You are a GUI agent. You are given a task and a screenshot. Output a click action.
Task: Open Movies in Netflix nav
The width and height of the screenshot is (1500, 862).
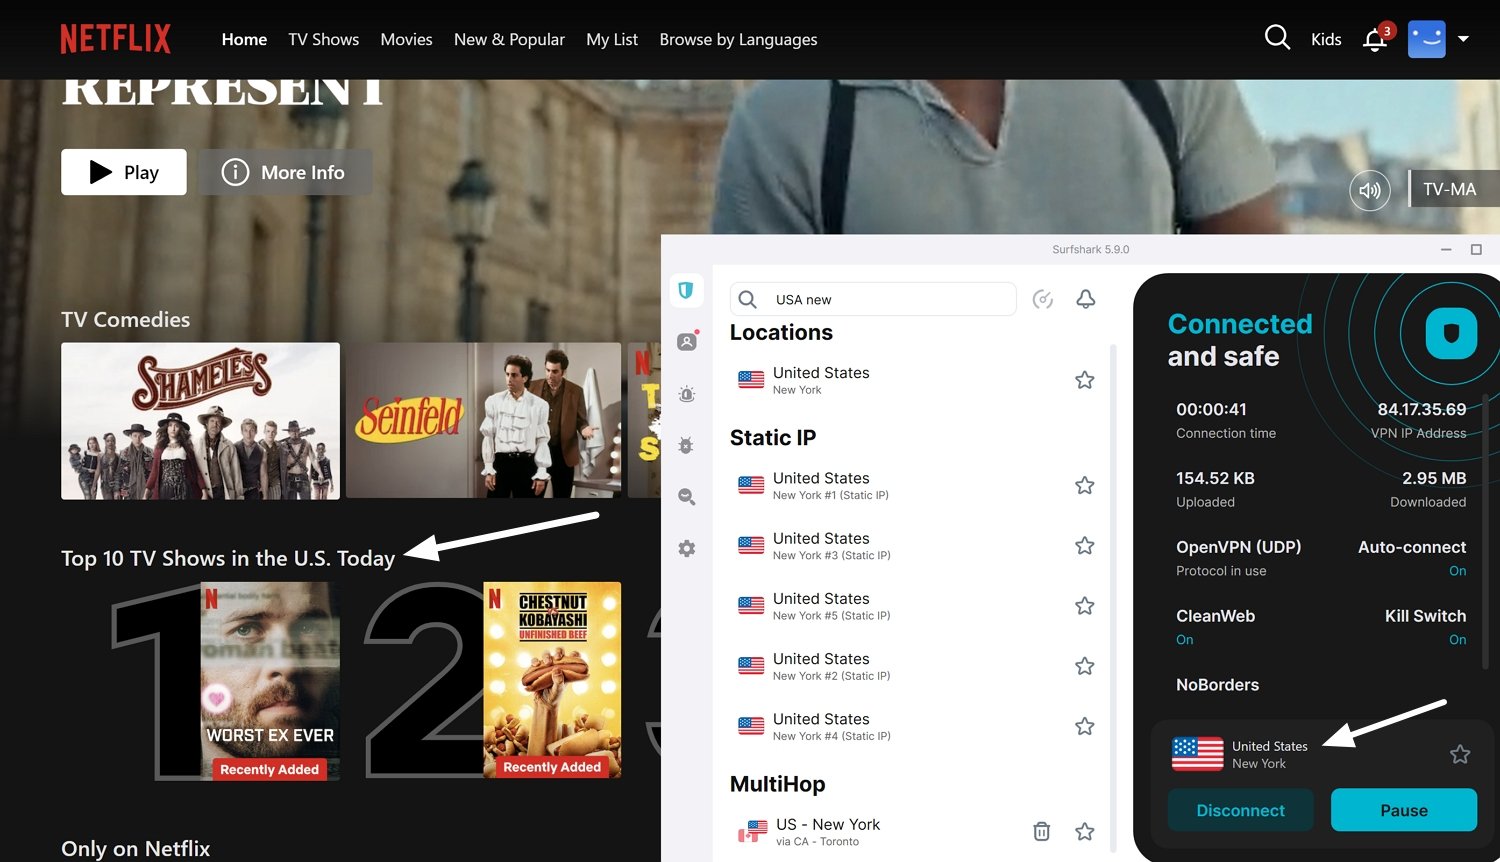(x=406, y=39)
